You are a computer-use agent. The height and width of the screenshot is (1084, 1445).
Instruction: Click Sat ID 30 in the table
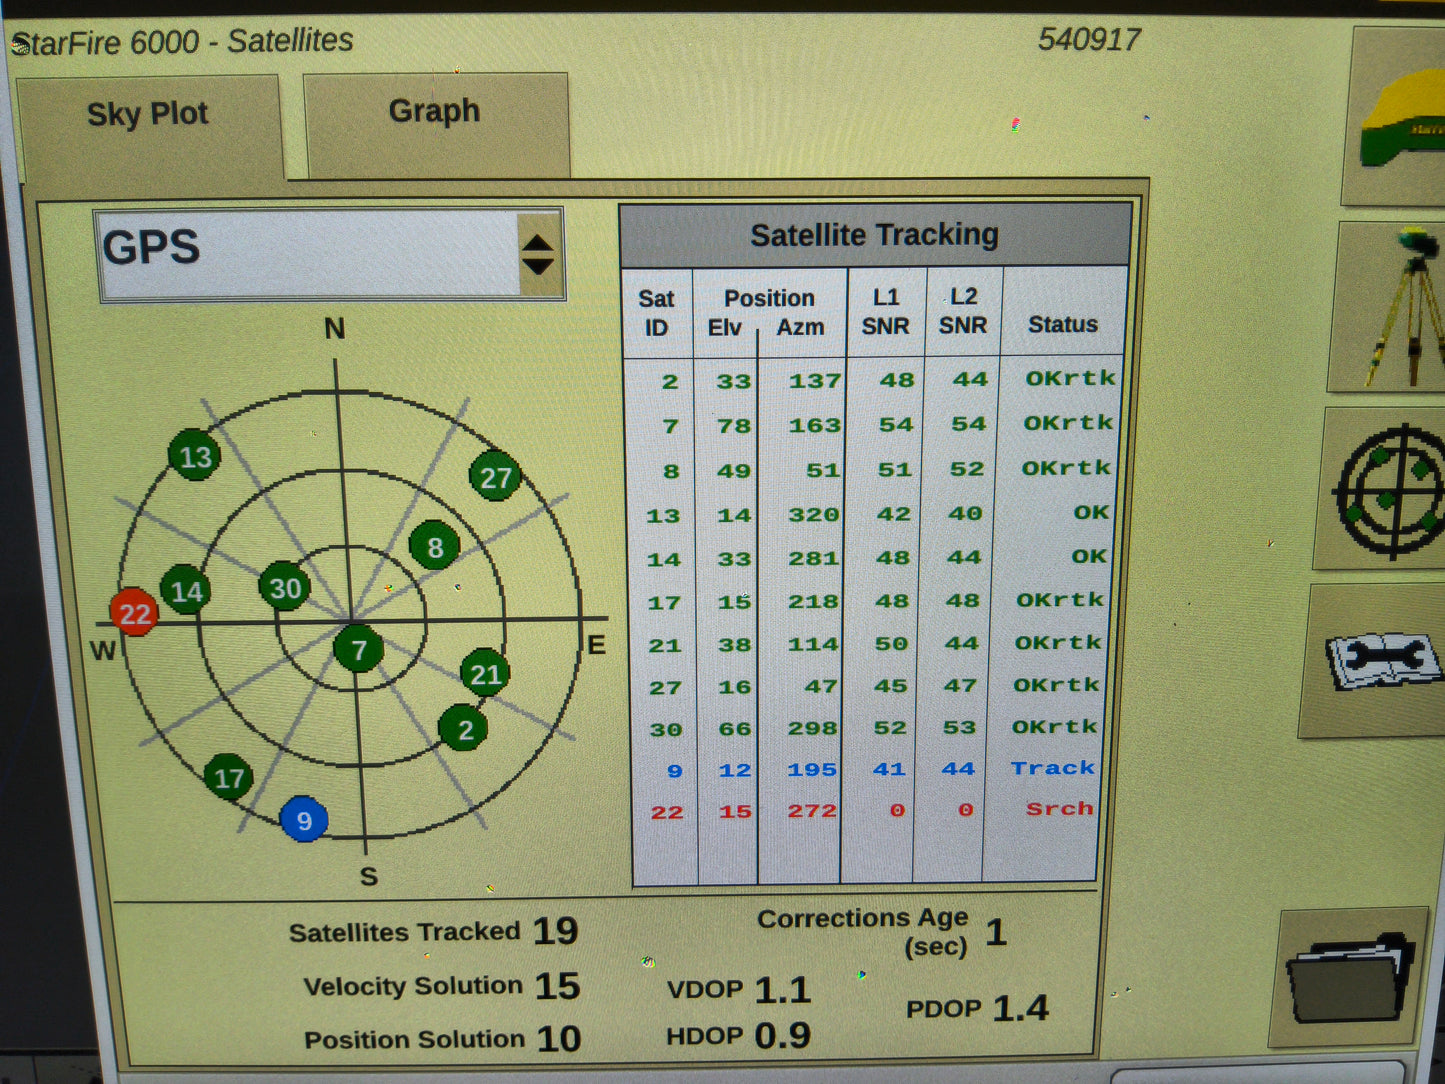pyautogui.click(x=666, y=730)
